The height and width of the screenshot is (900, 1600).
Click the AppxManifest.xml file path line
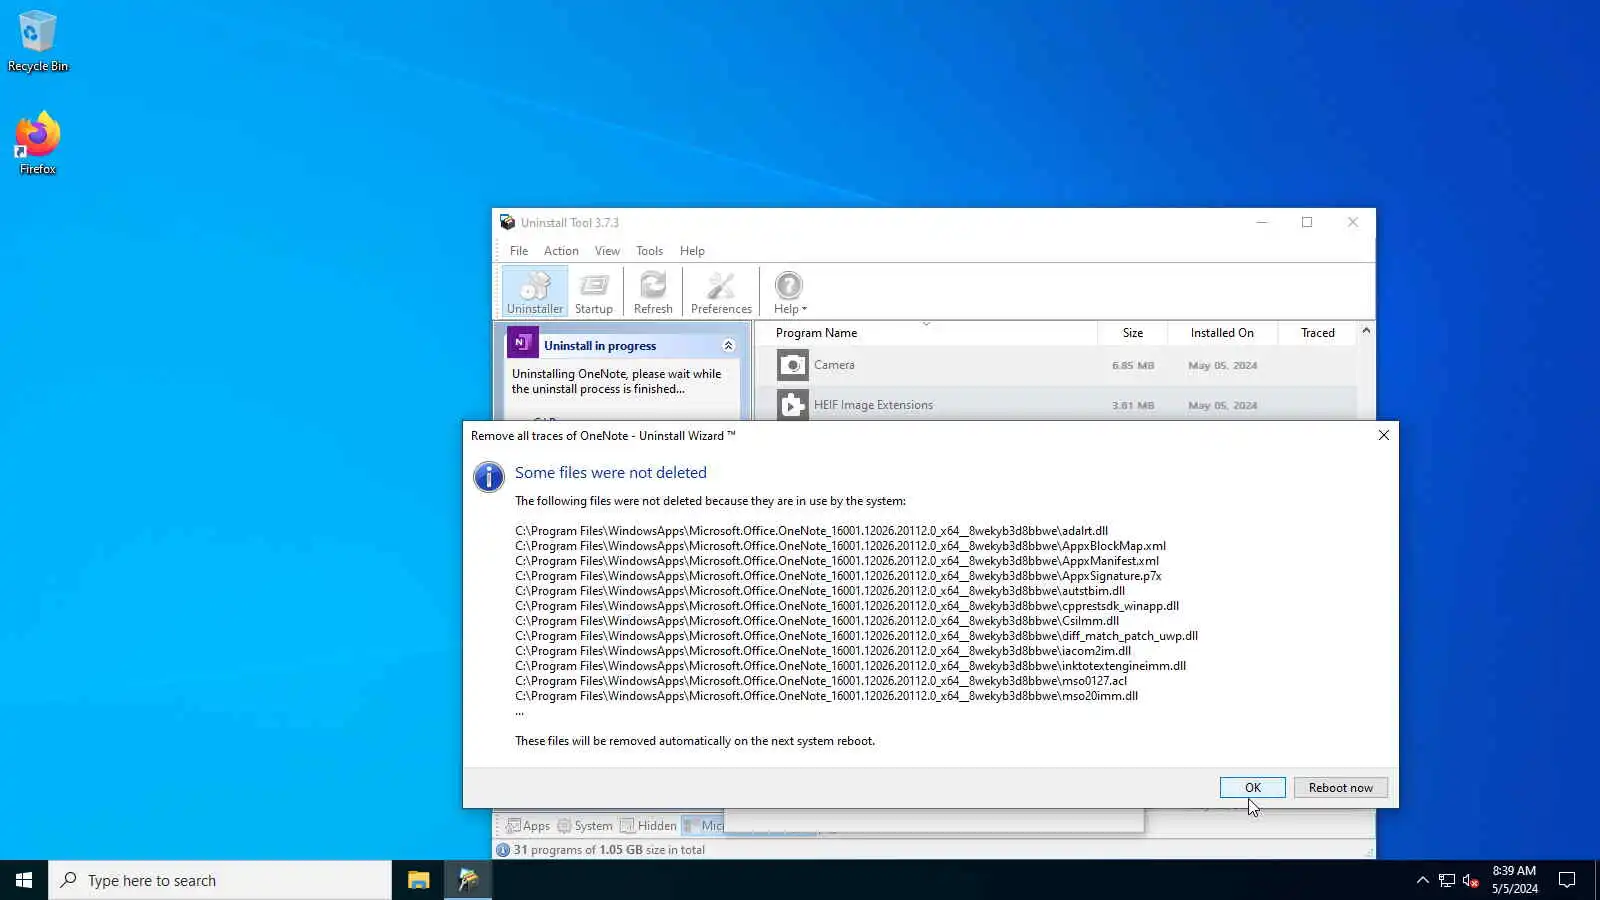tap(837, 561)
